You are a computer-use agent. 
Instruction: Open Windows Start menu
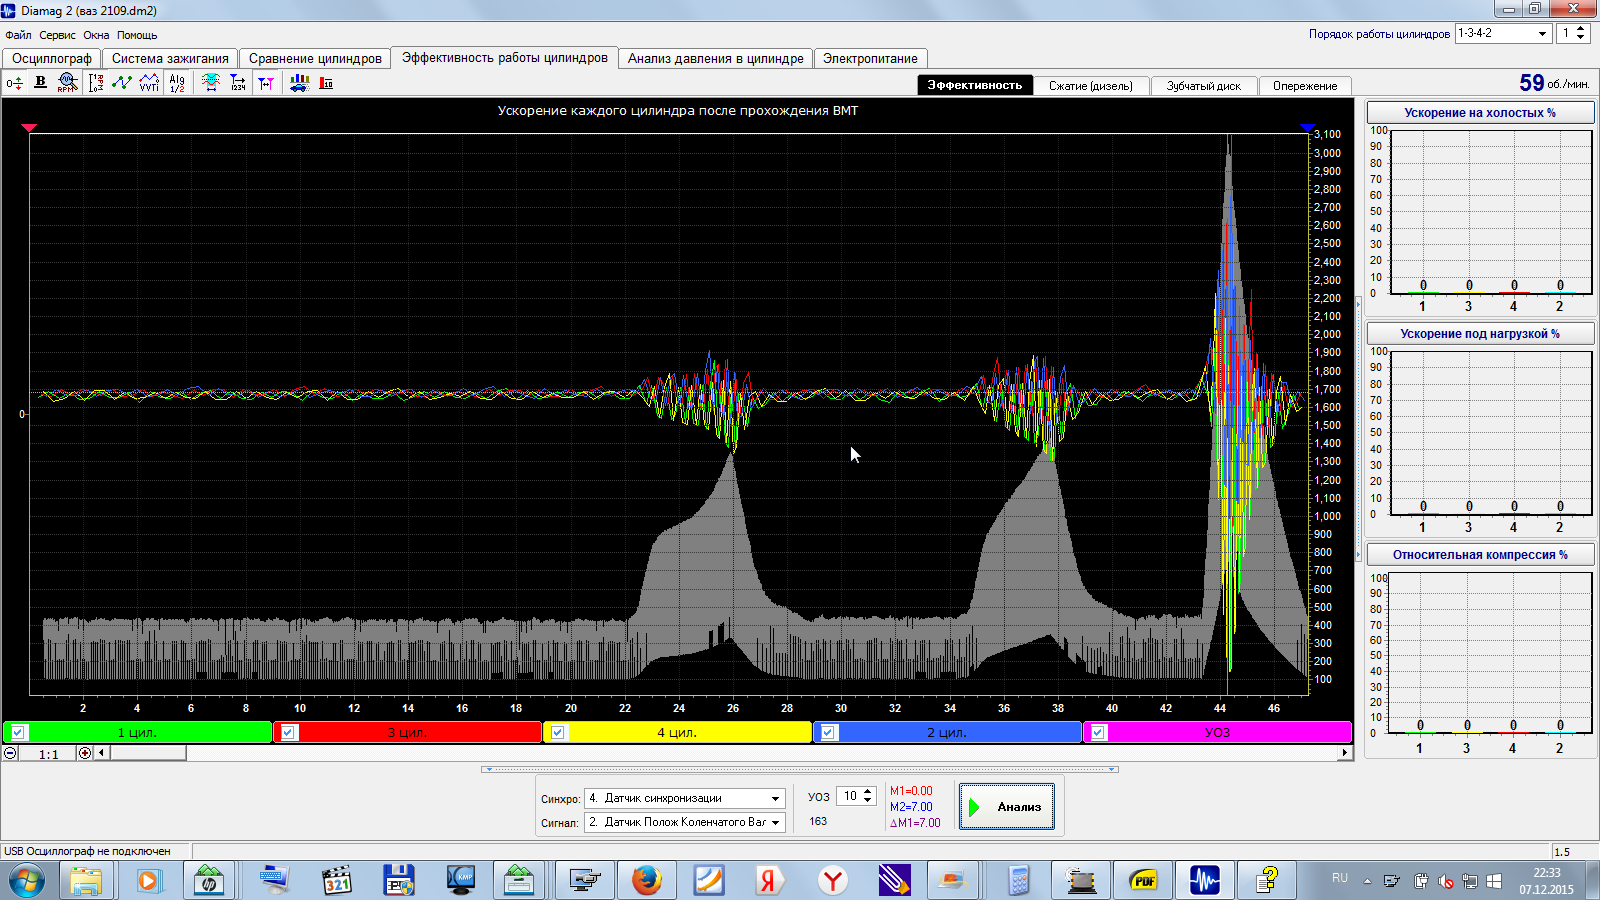pyautogui.click(x=27, y=881)
